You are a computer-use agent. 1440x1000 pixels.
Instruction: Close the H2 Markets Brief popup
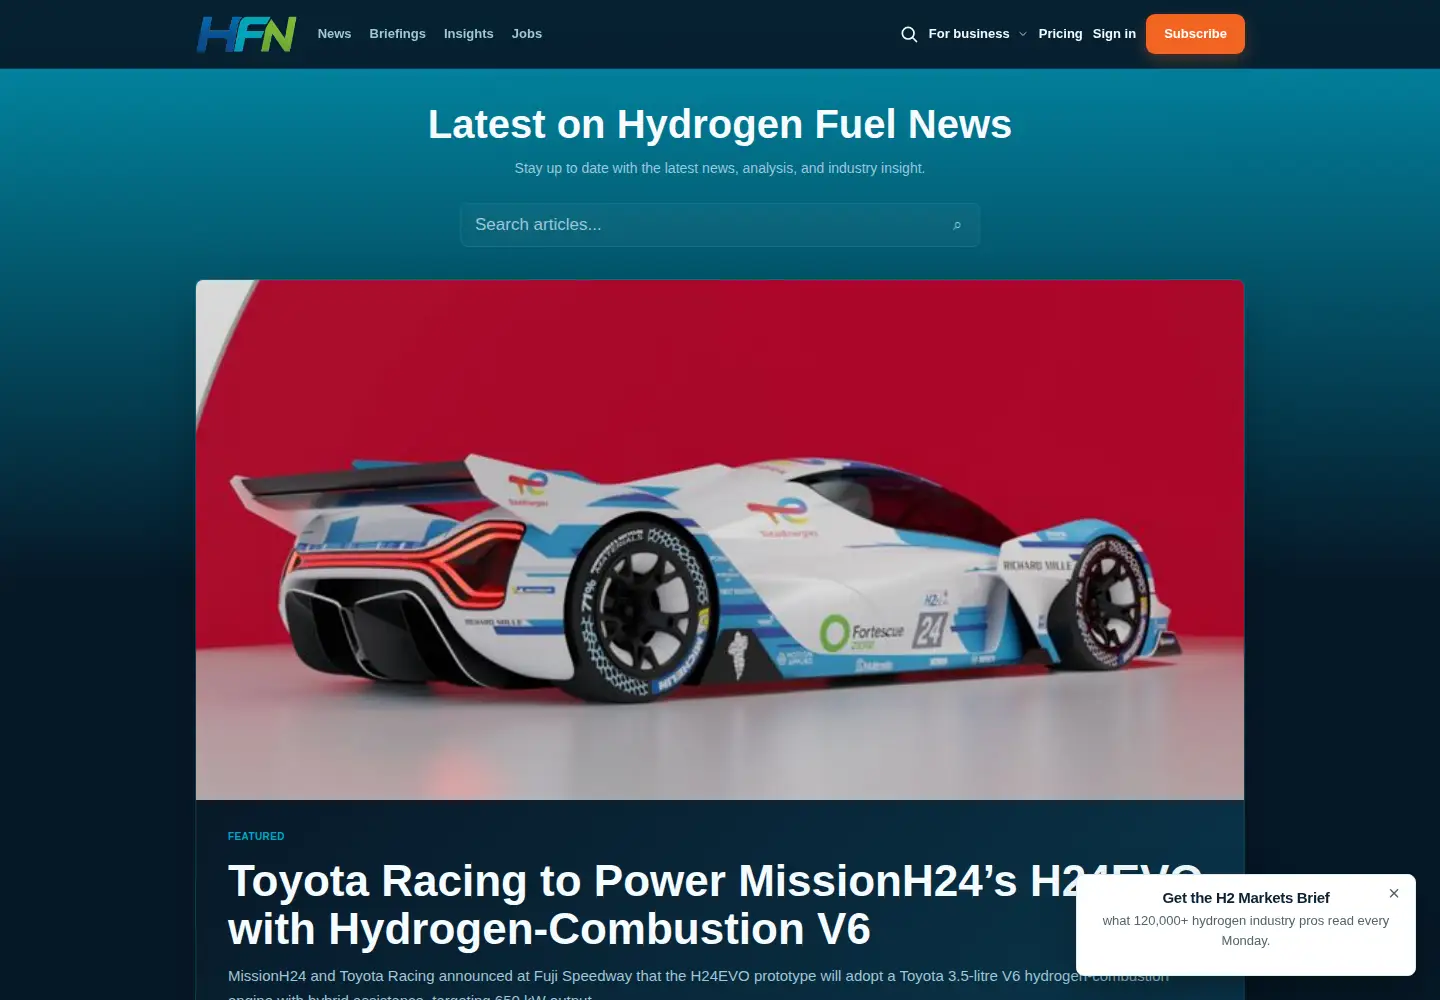1394,893
